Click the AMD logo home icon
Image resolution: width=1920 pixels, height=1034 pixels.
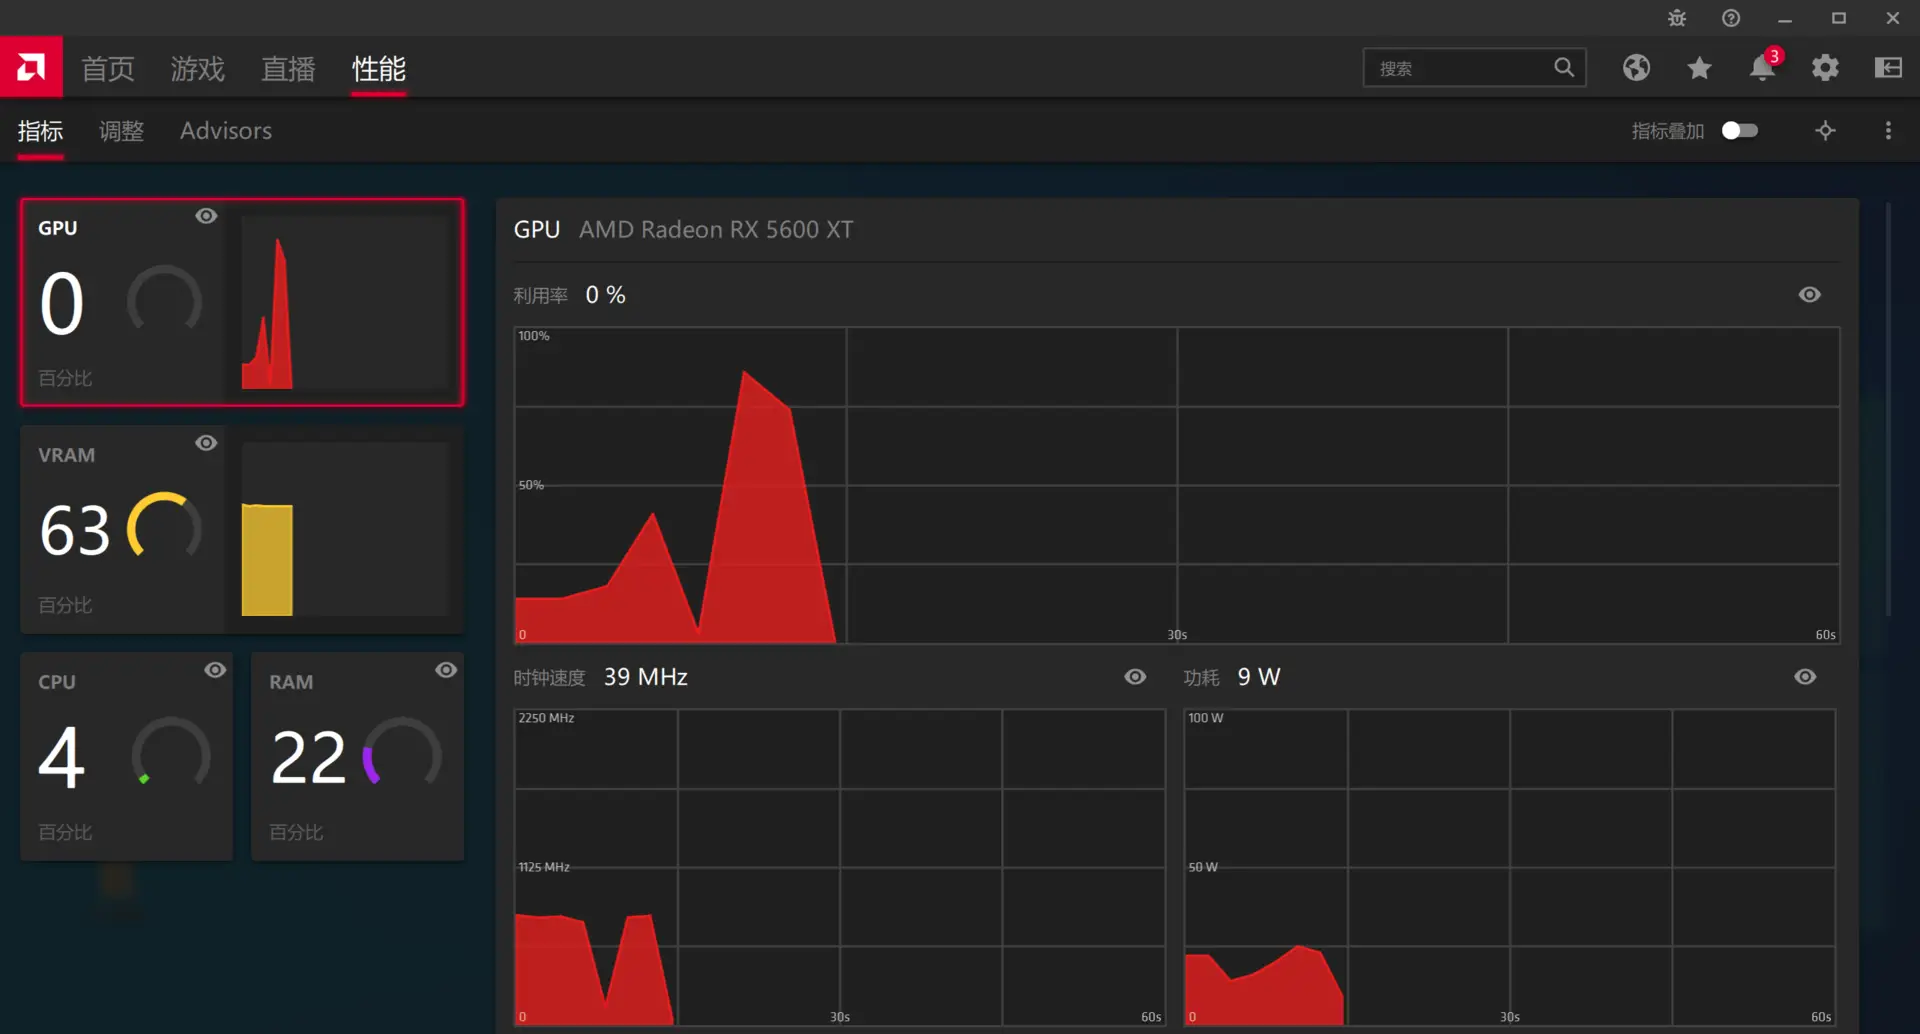[31, 67]
